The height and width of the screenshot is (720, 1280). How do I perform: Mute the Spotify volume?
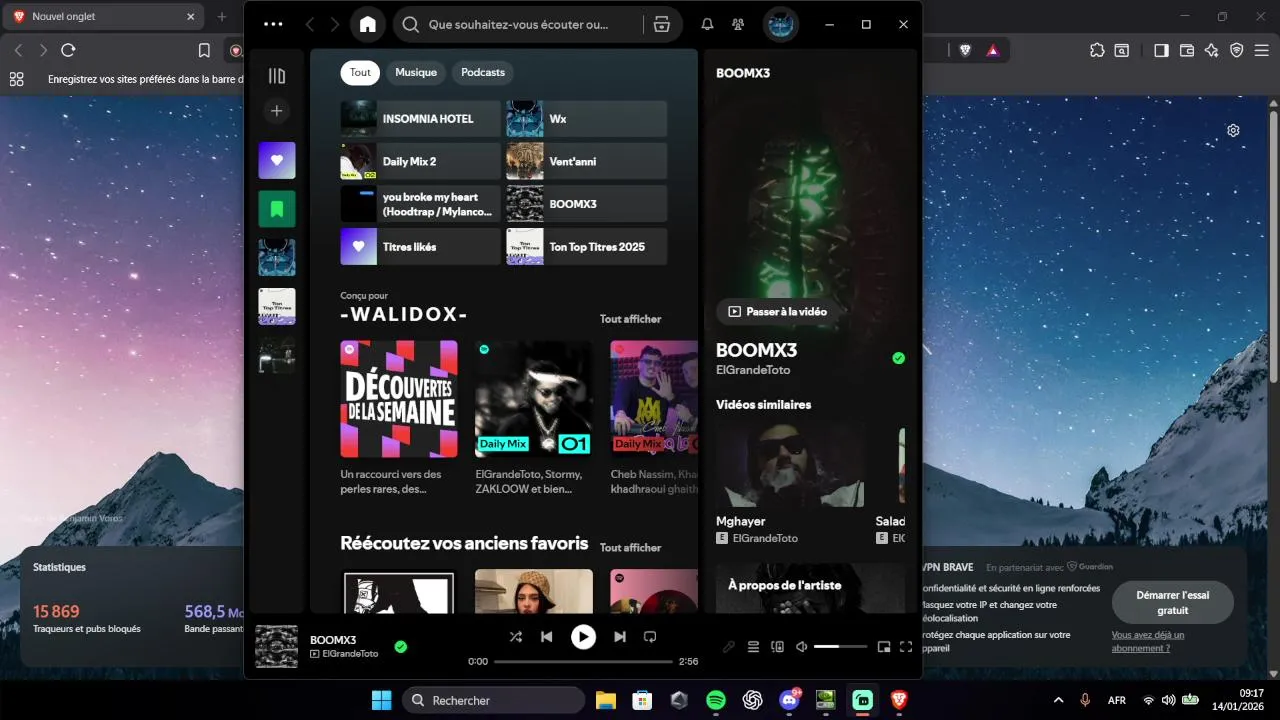802,647
